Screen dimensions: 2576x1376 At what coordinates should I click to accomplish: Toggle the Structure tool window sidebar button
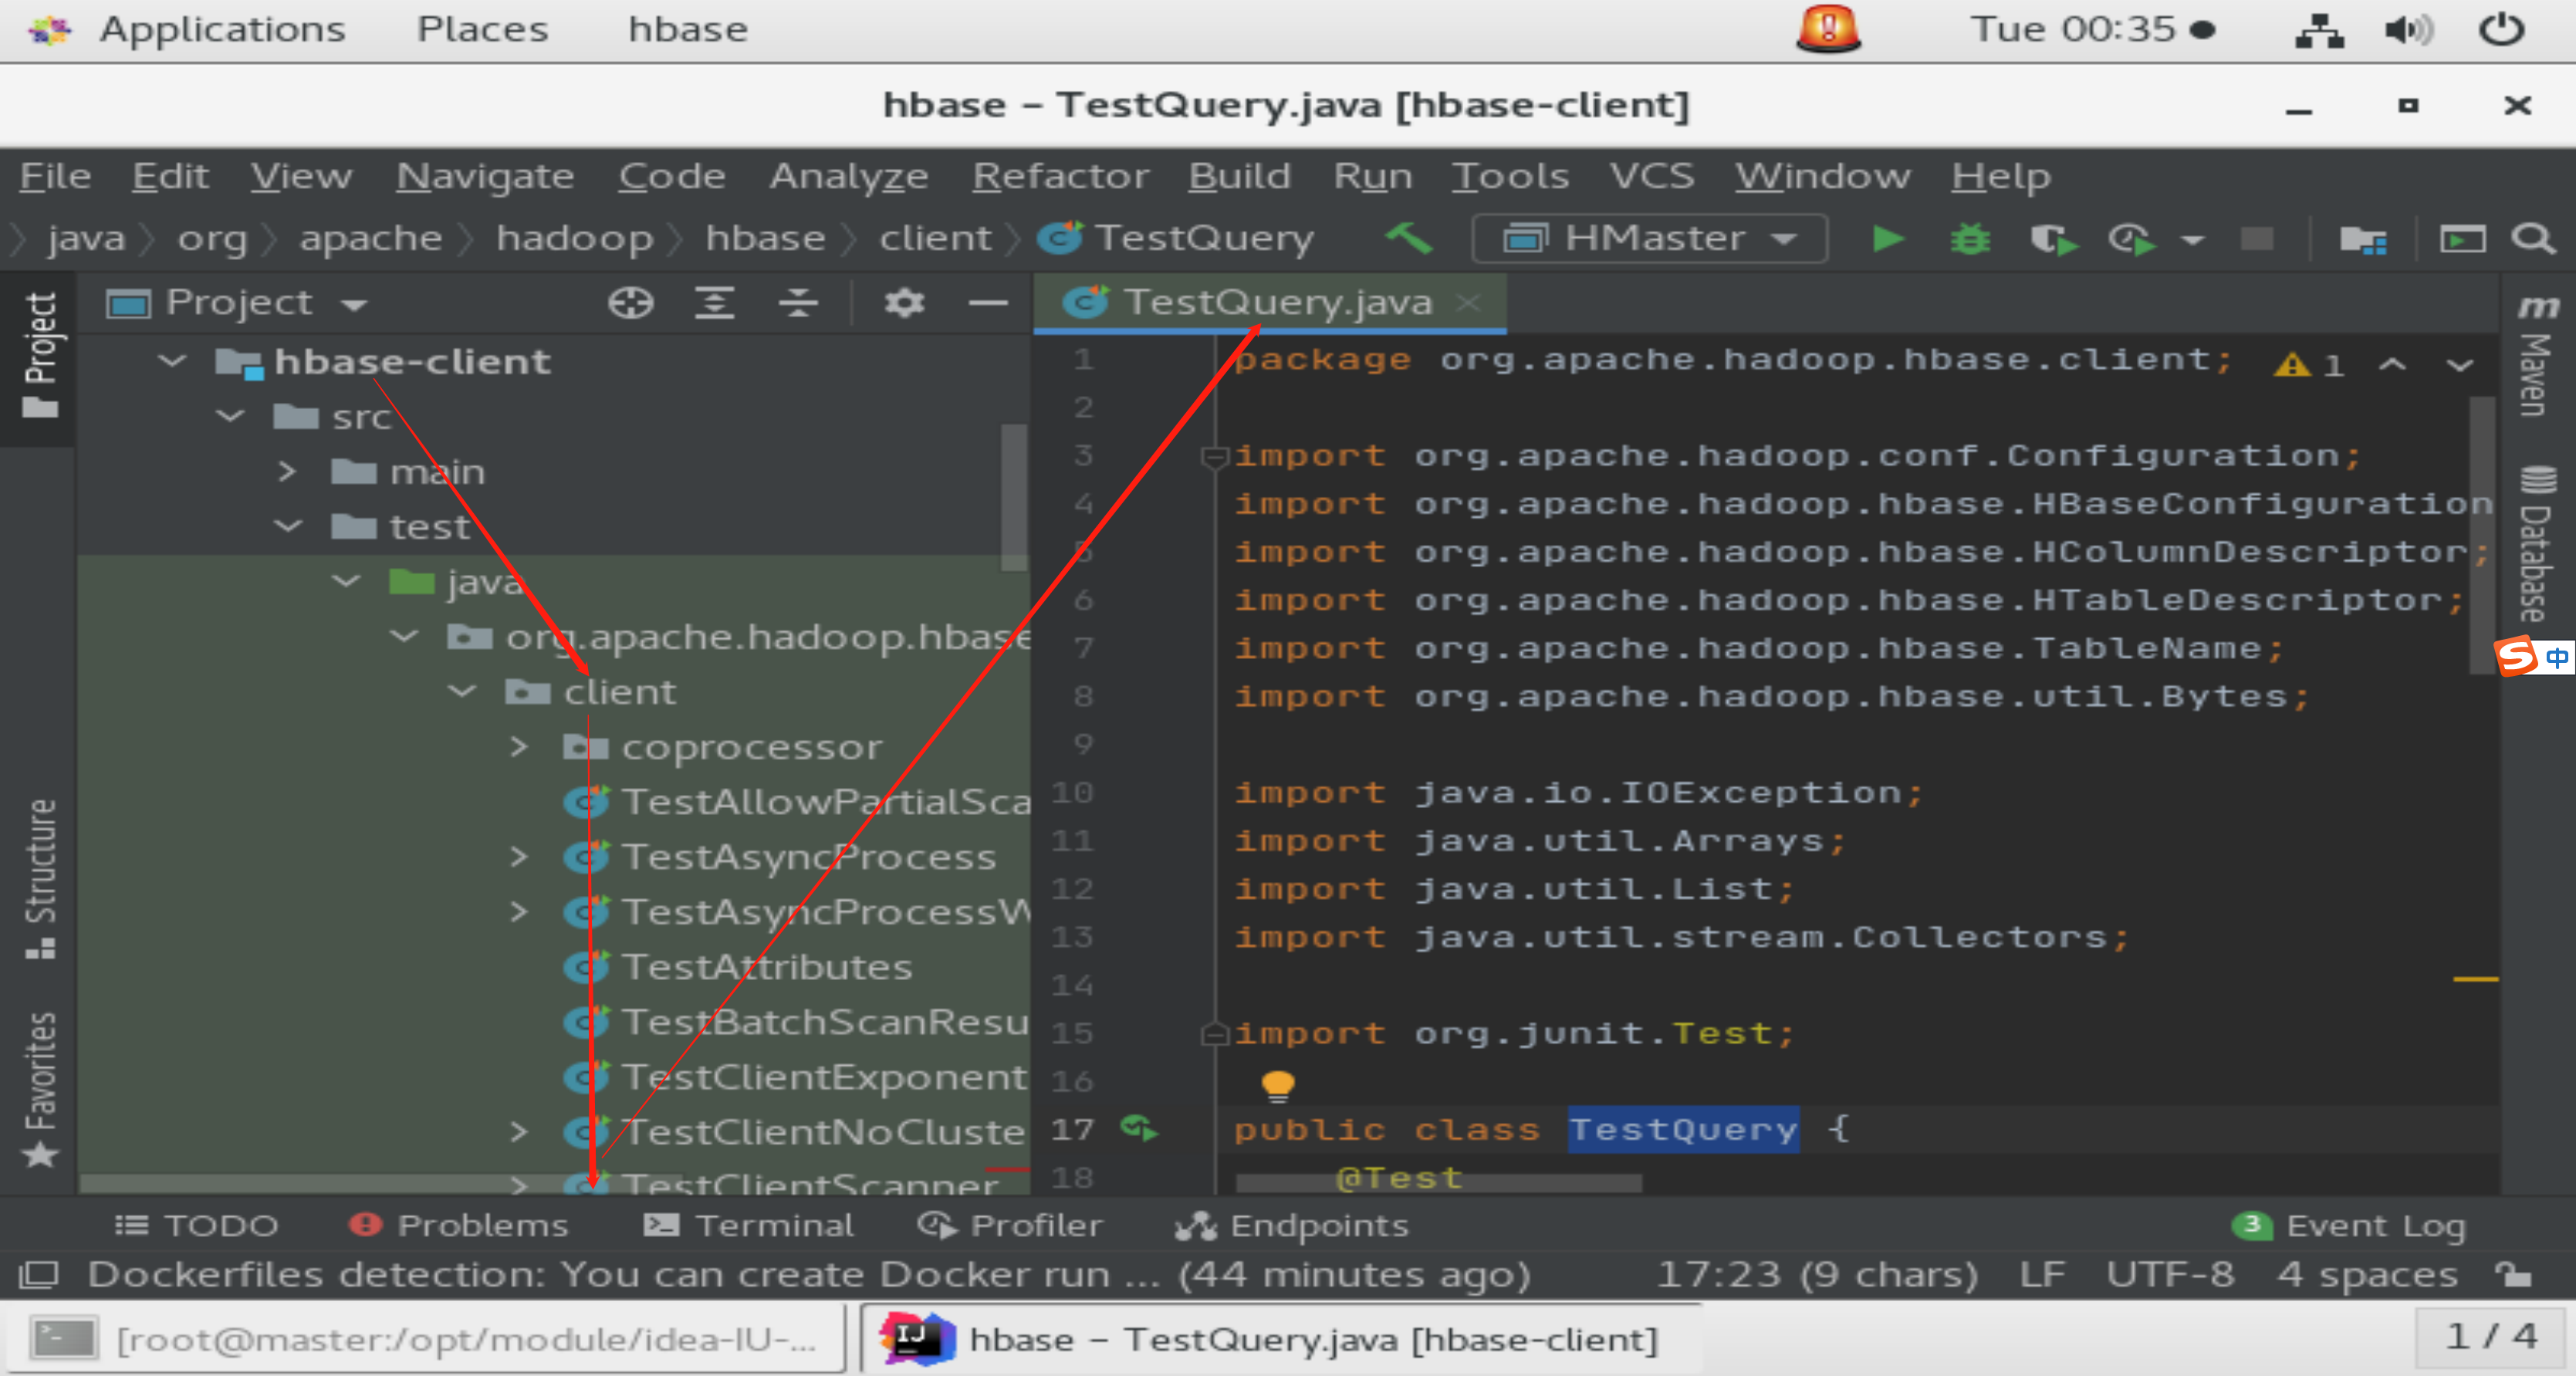[40, 878]
